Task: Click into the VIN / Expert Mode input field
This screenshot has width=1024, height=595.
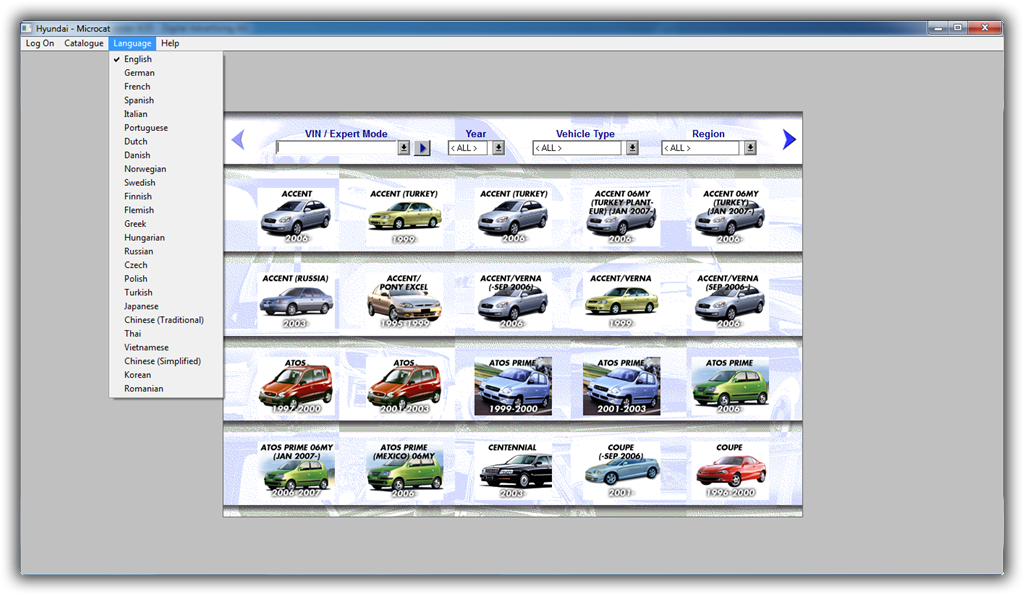Action: pos(337,148)
